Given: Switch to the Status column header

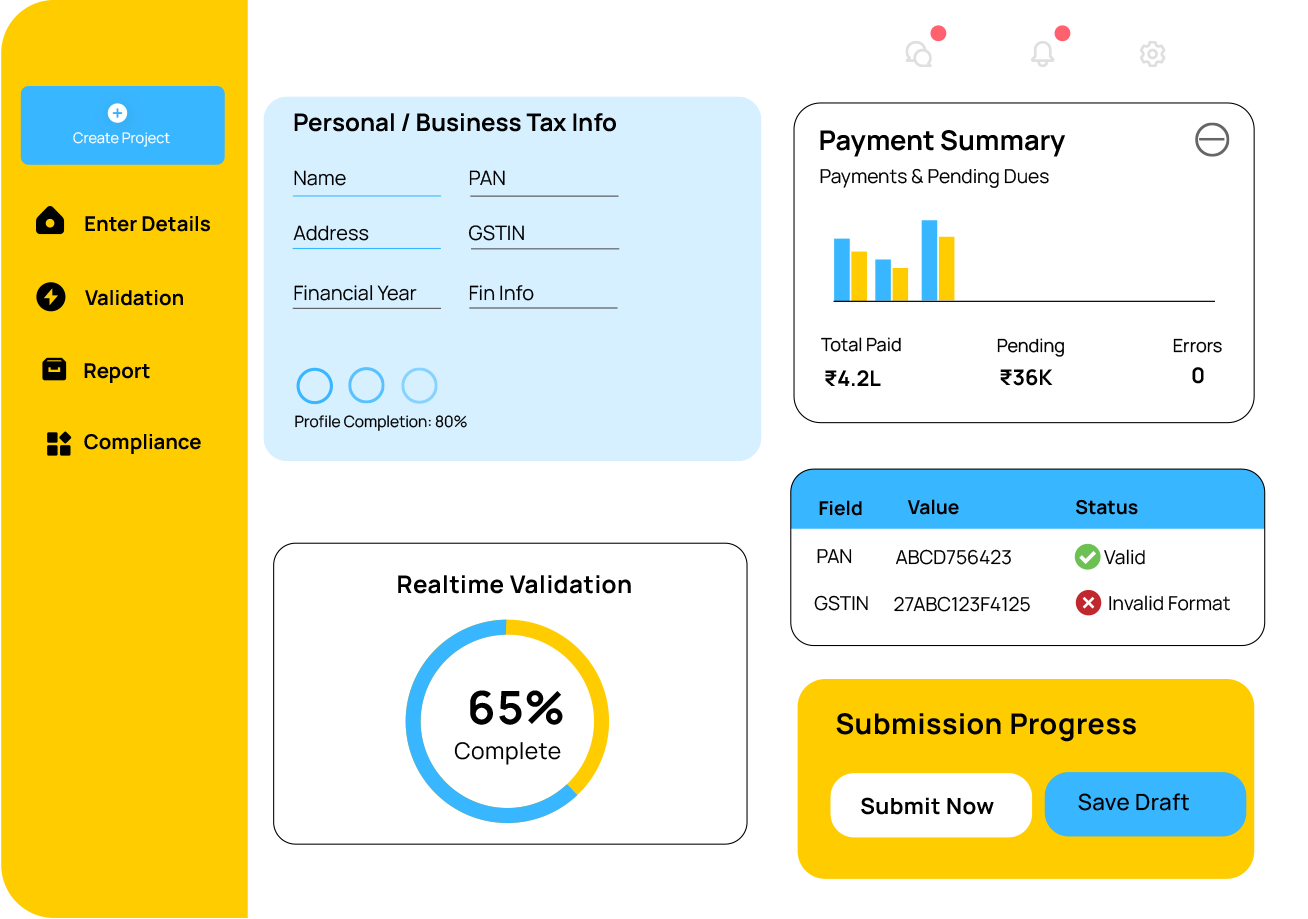Looking at the screenshot, I should (x=1106, y=507).
